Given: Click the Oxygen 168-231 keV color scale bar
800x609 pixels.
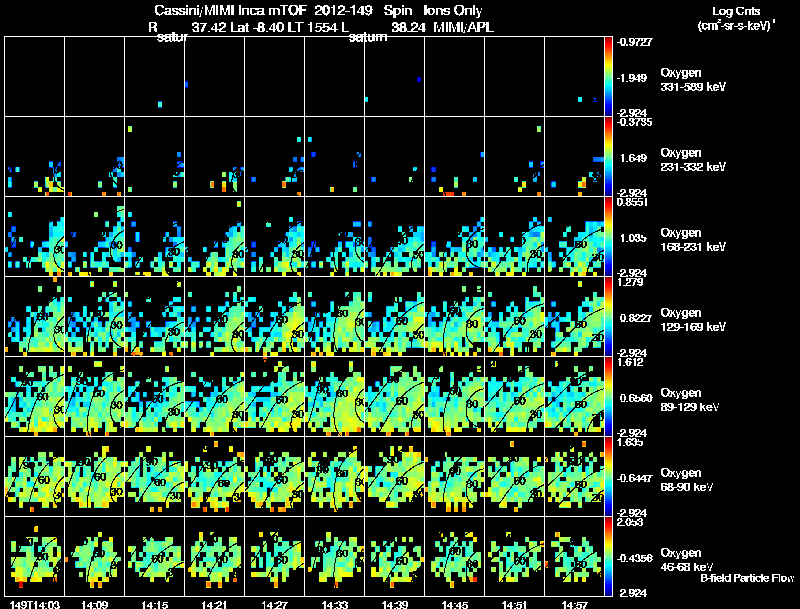Looking at the screenshot, I should coord(608,237).
